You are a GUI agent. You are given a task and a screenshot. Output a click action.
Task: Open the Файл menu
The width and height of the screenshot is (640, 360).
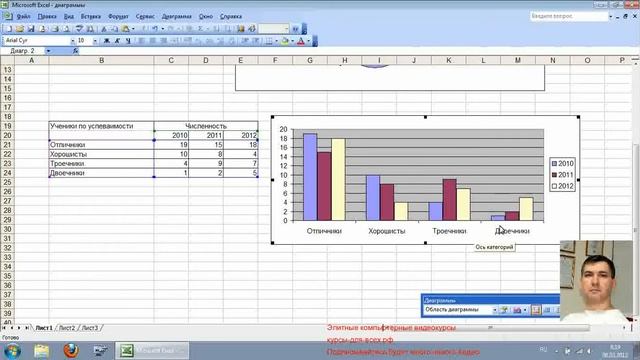[23, 16]
